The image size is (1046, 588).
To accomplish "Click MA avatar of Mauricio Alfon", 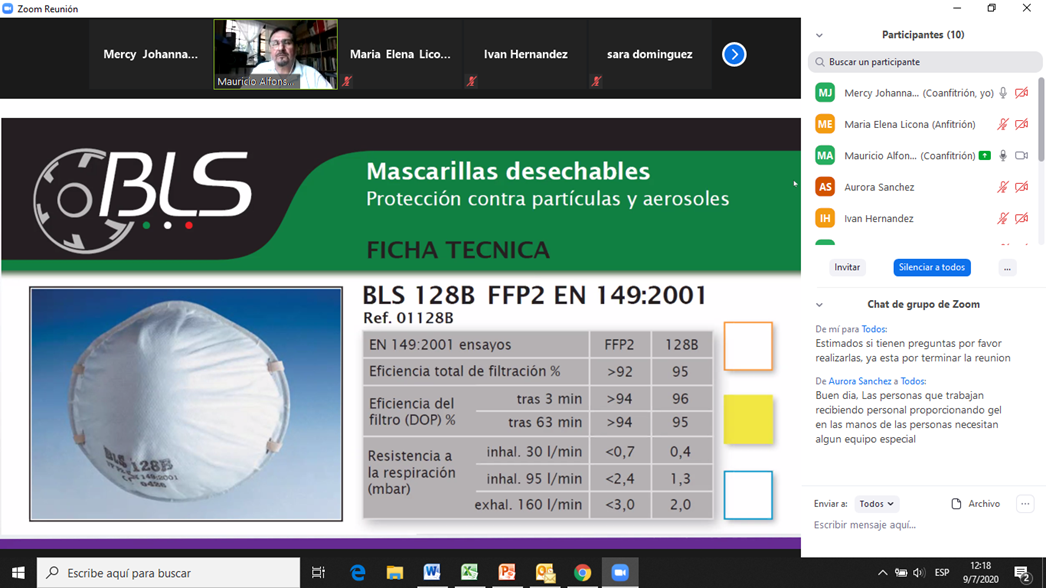I will coord(825,156).
